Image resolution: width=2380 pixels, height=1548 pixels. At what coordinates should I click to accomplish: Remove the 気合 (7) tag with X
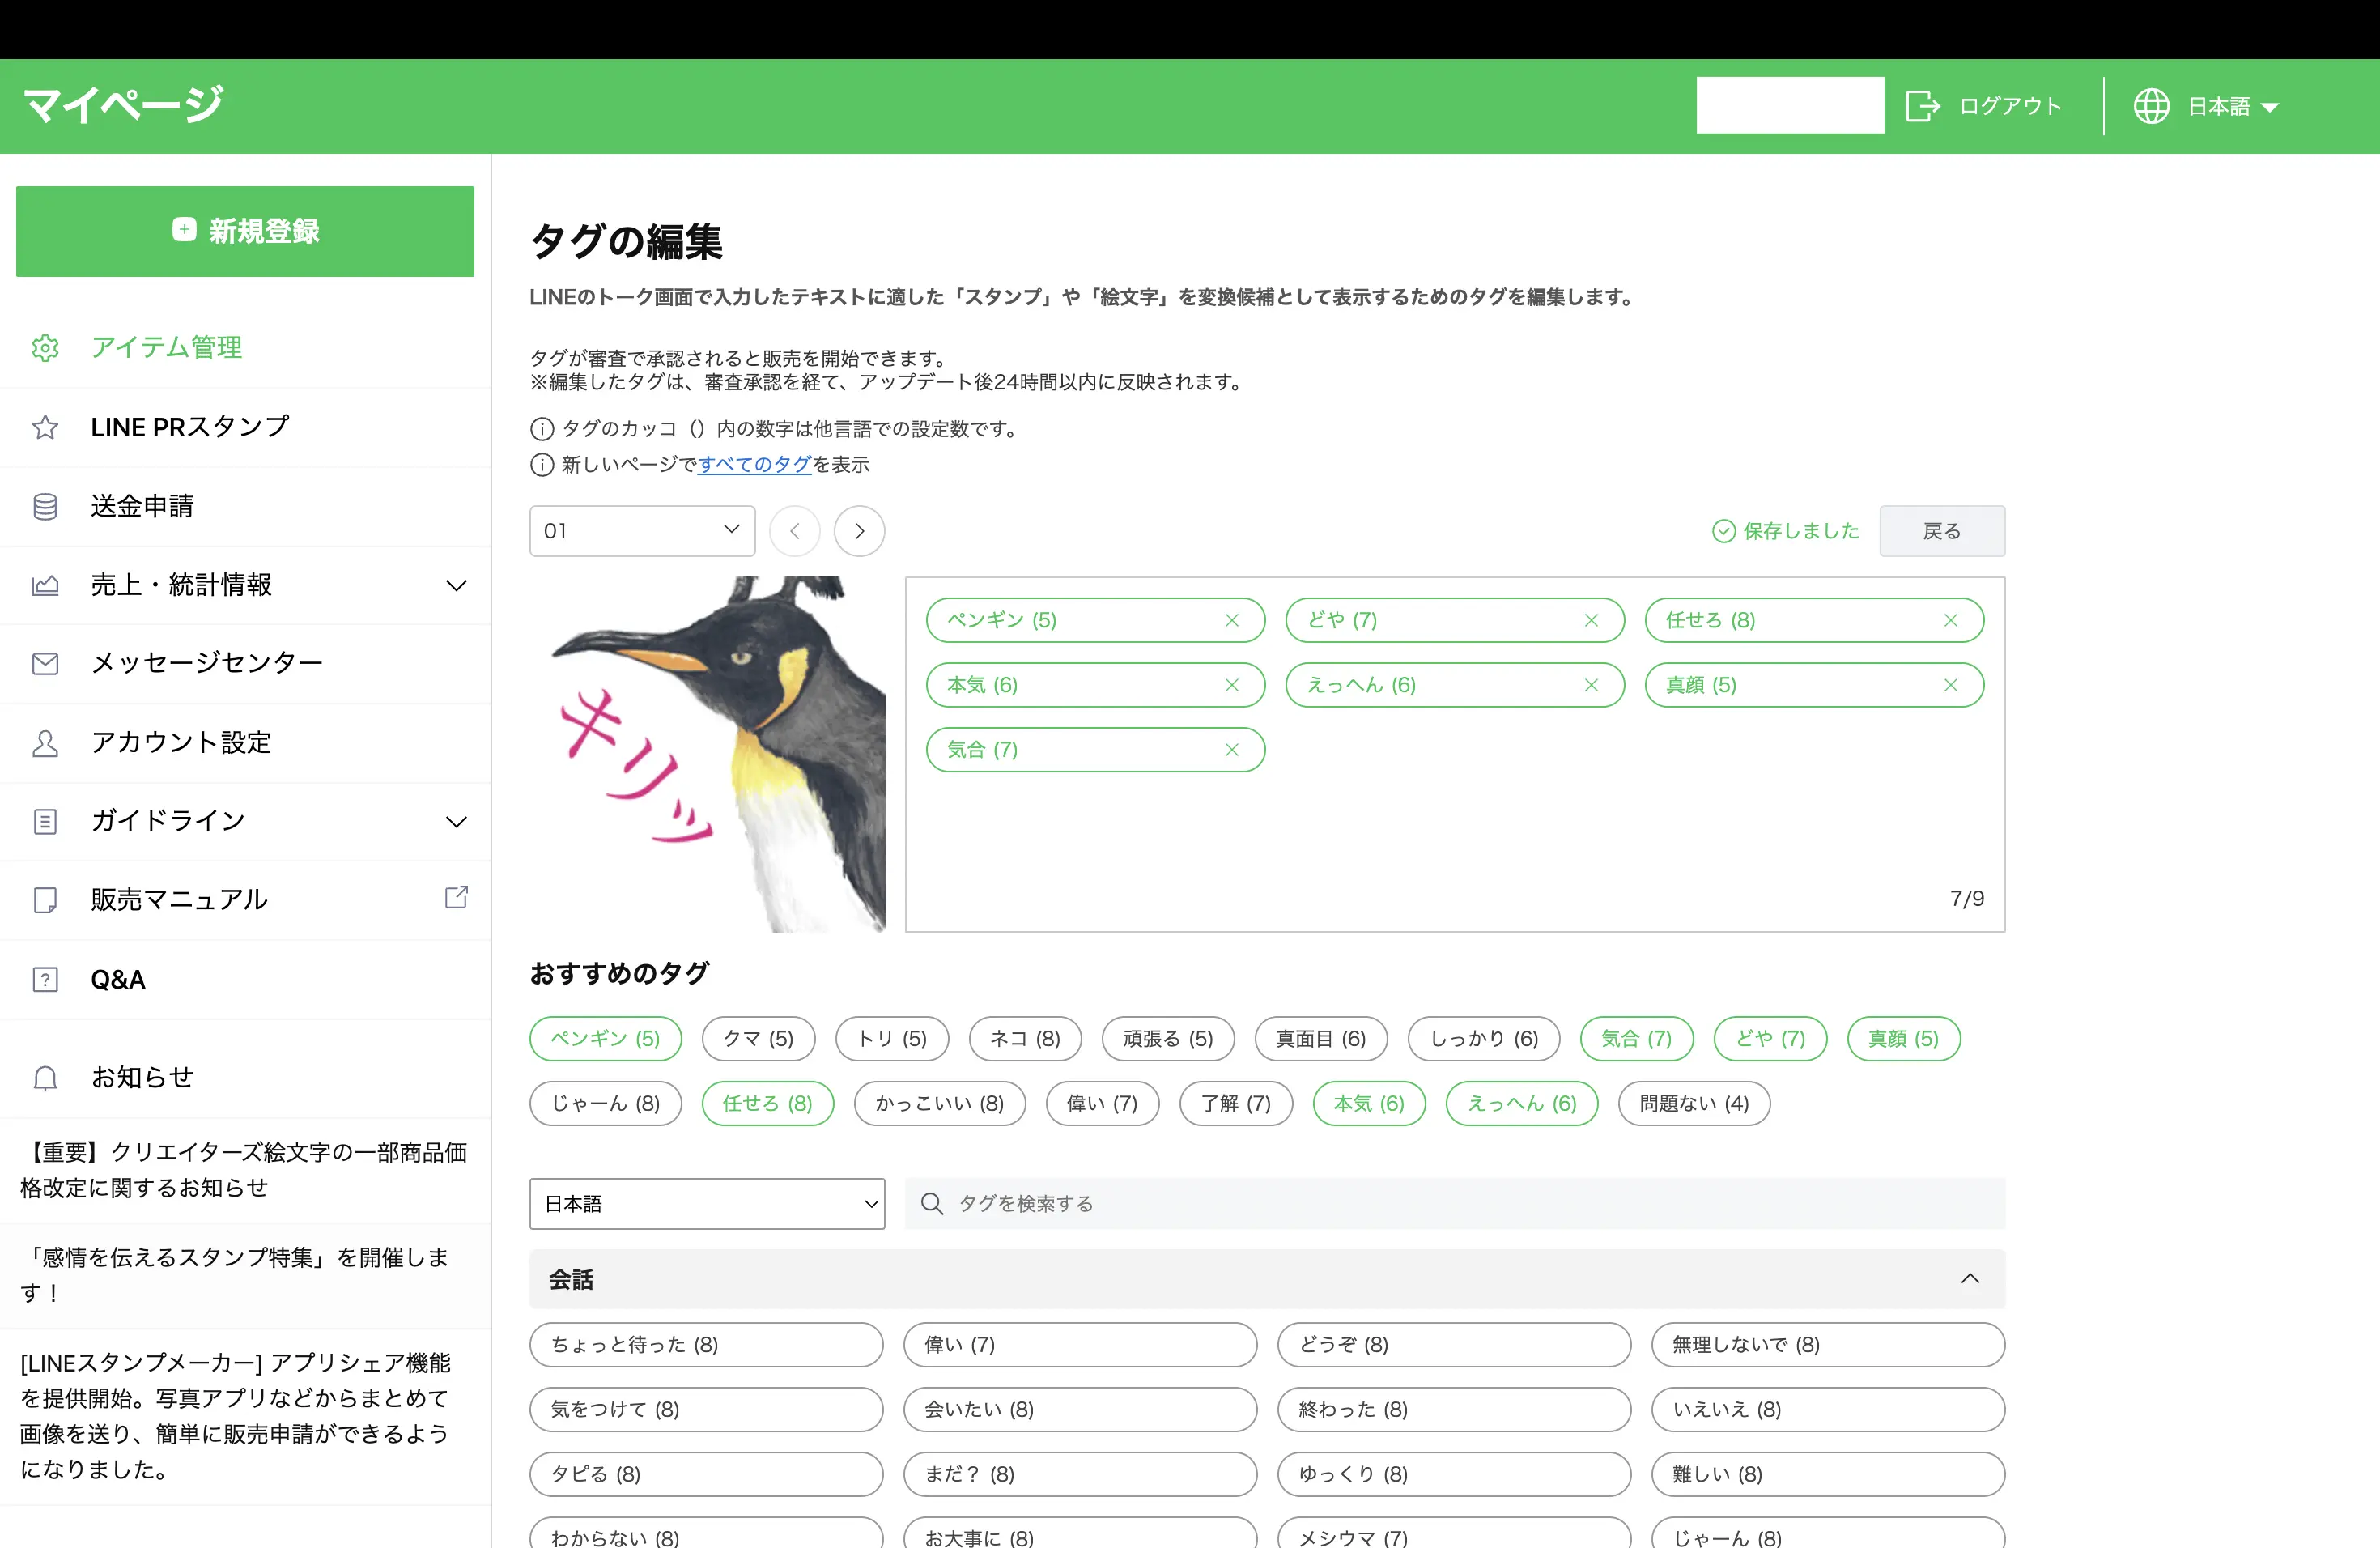click(x=1232, y=750)
